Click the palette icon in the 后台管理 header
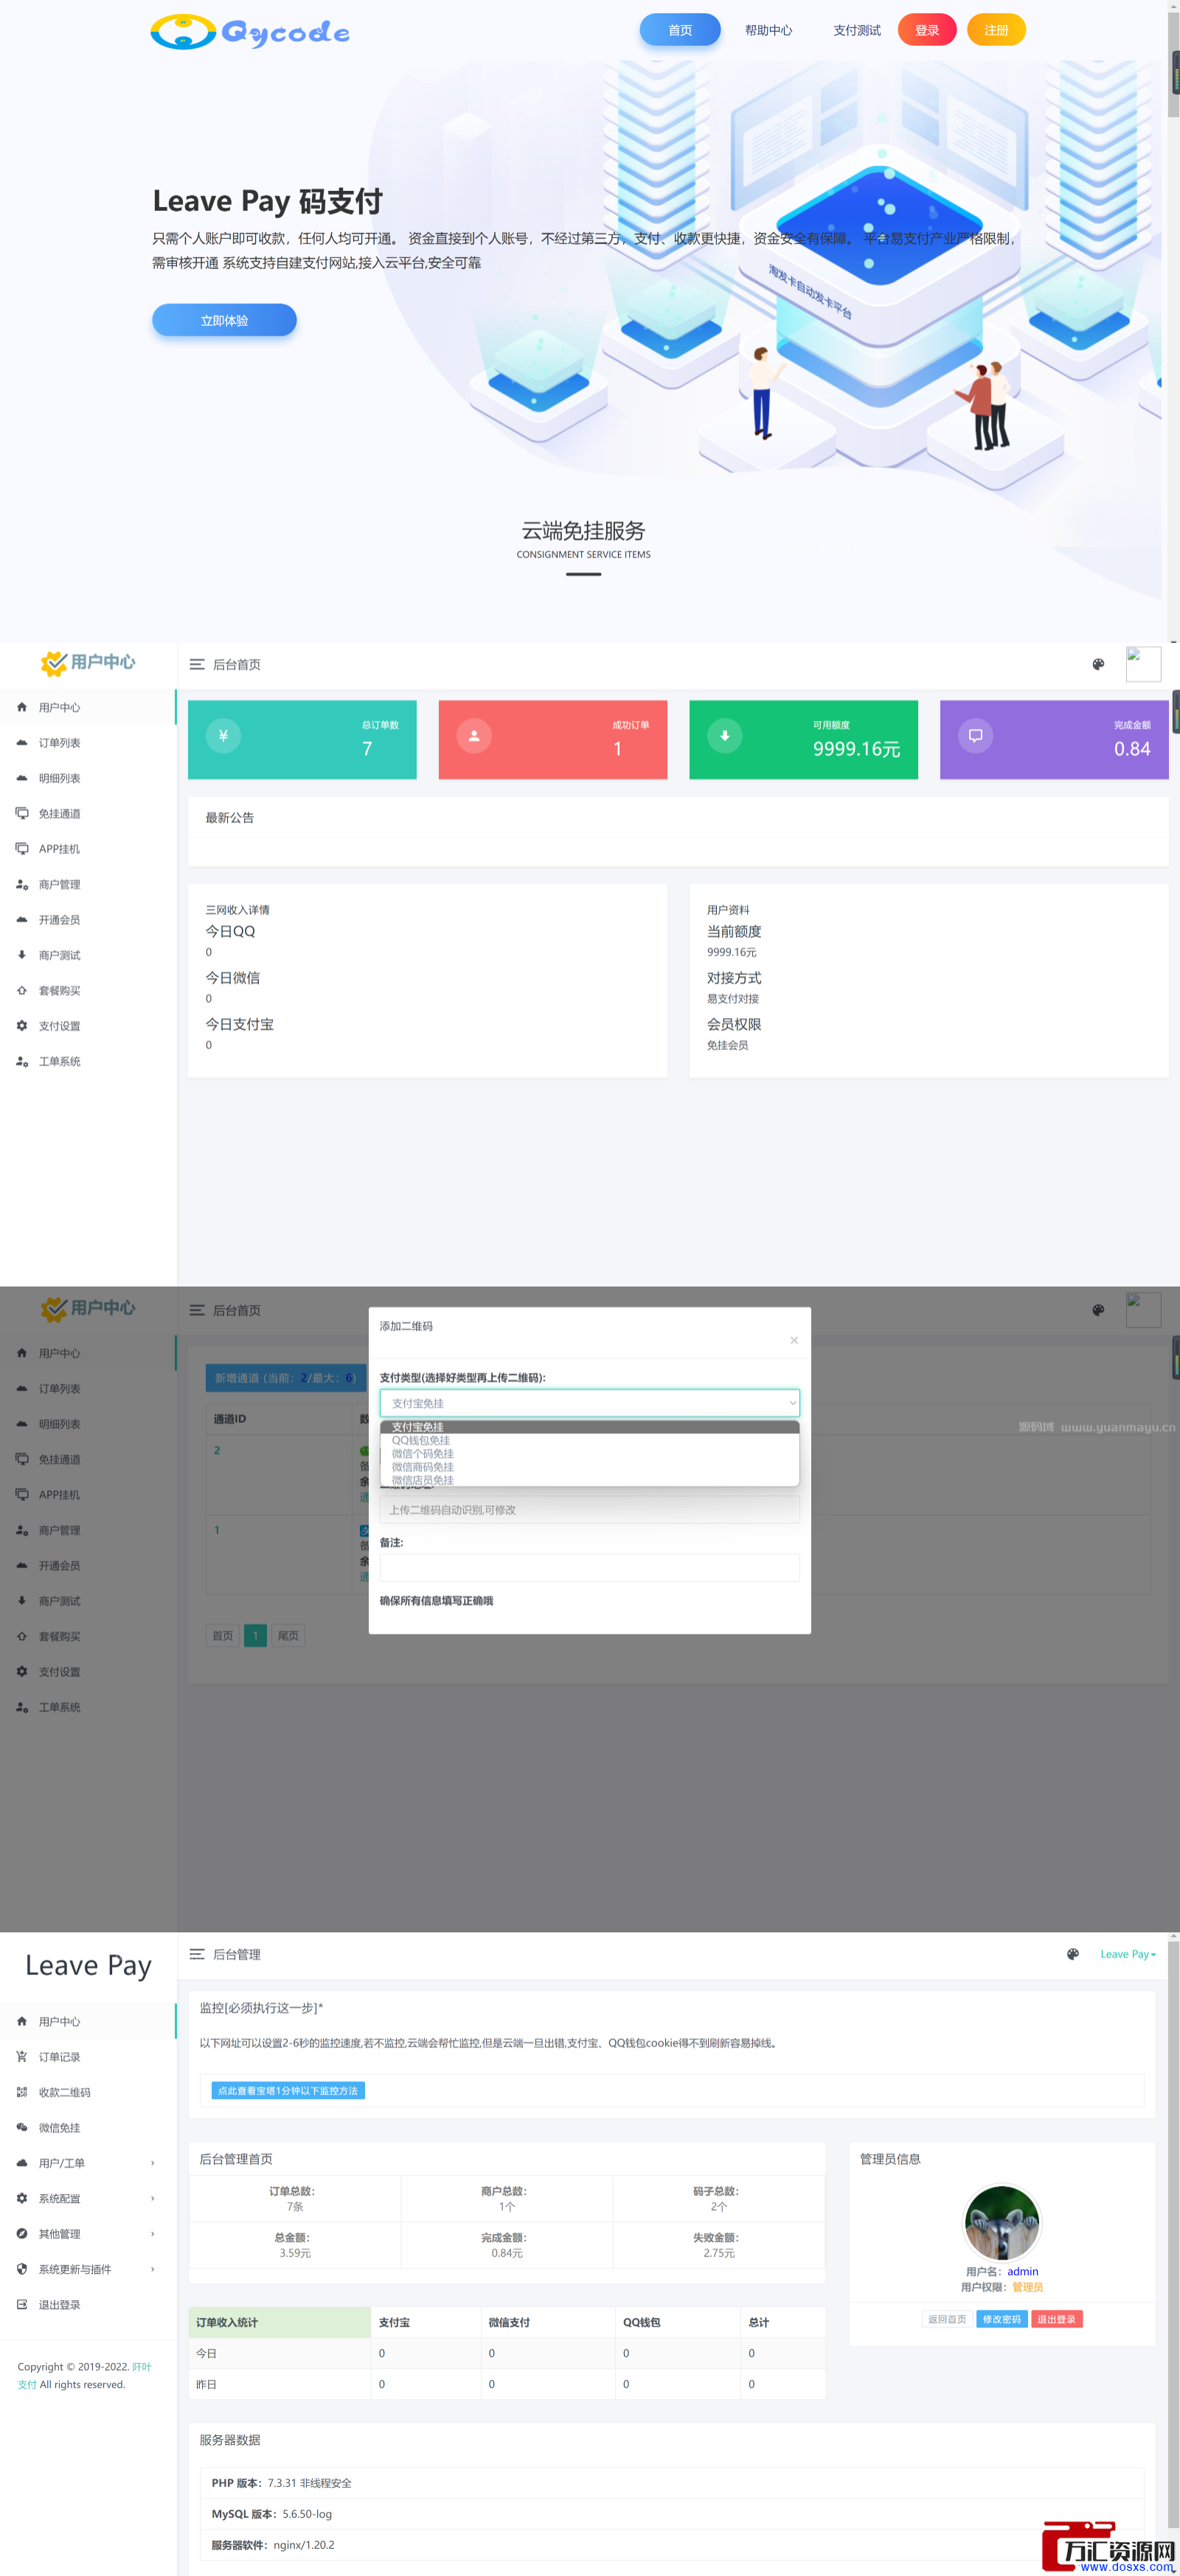This screenshot has width=1180, height=2576. point(1073,1954)
